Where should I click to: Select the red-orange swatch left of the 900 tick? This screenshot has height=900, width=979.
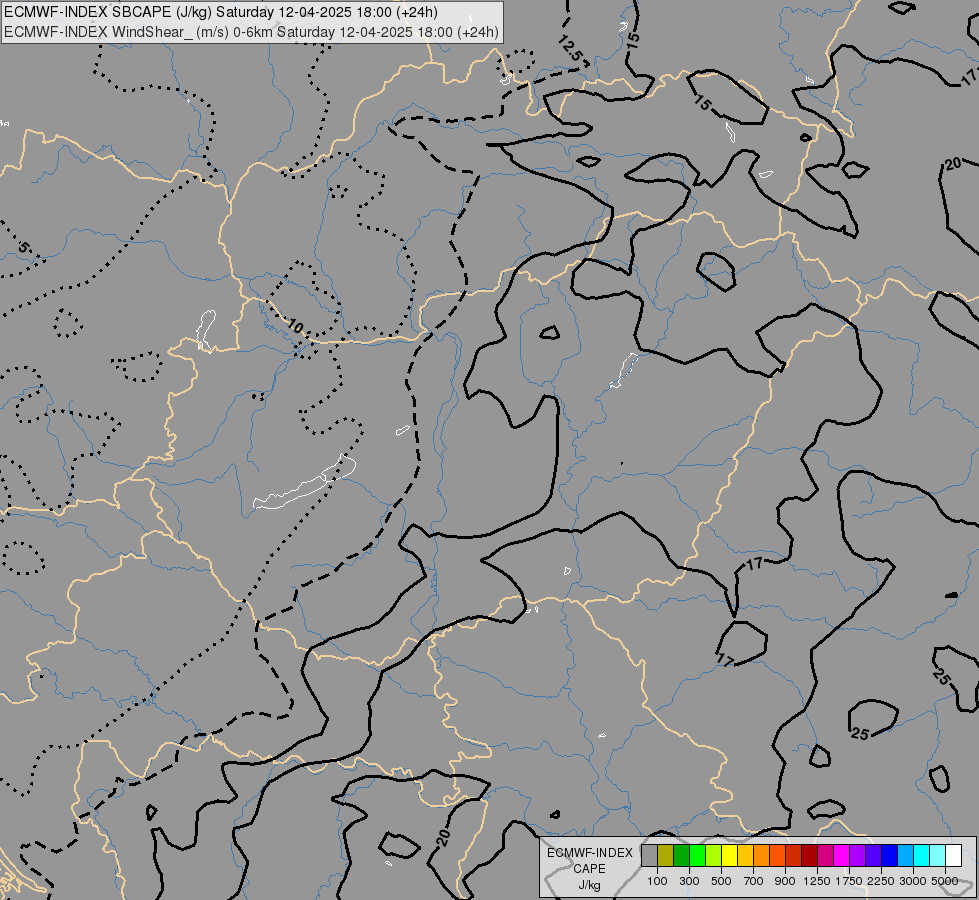[x=777, y=856]
